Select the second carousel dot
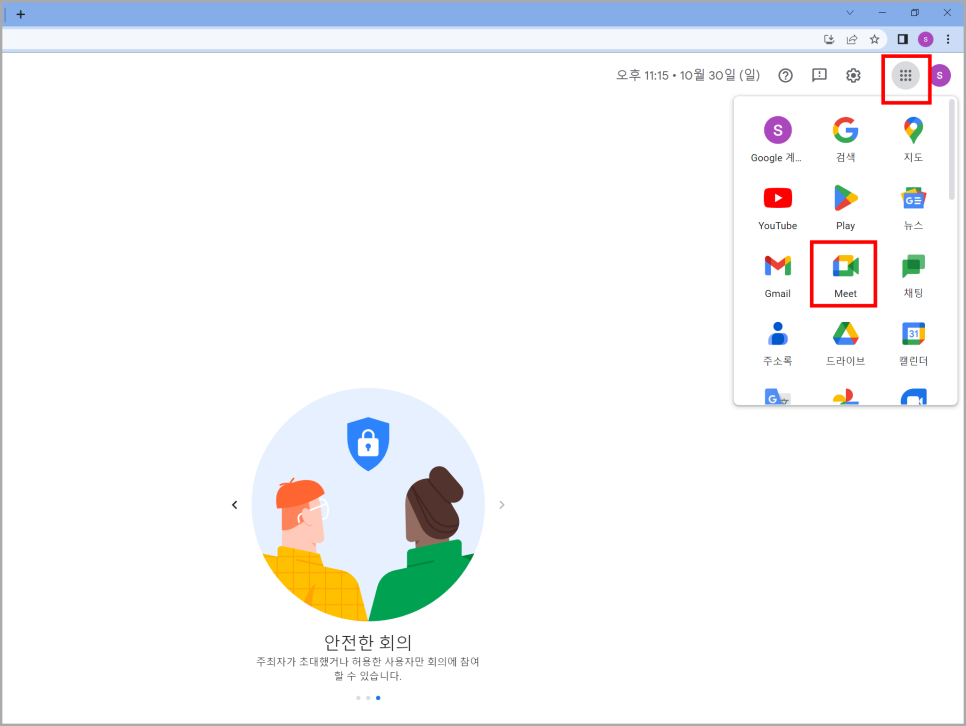This screenshot has width=966, height=726. (x=368, y=698)
